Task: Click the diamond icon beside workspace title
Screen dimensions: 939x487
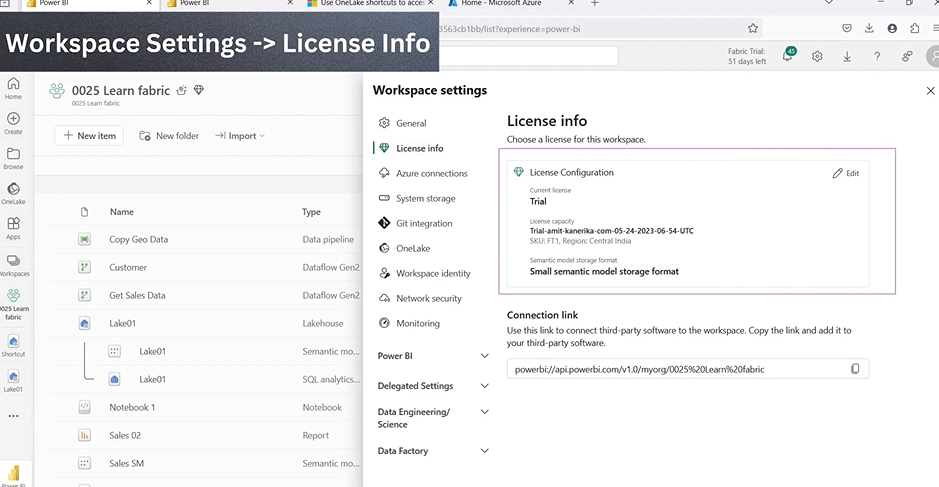Action: [199, 90]
